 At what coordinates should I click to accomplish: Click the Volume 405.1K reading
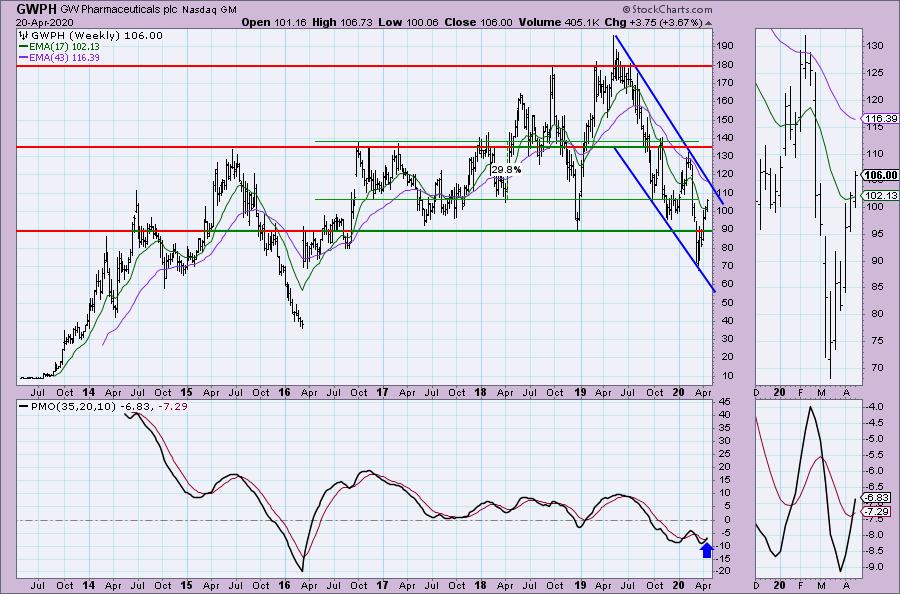tap(557, 22)
